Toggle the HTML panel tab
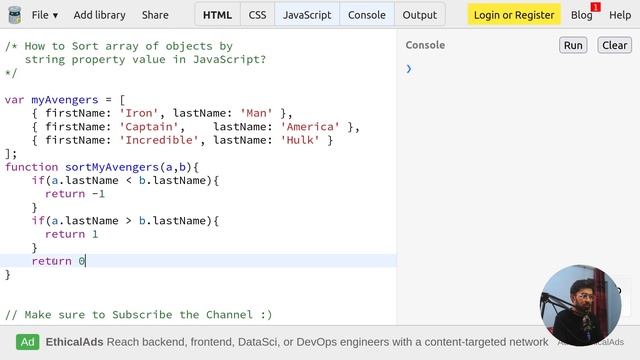The image size is (640, 360). tap(217, 15)
